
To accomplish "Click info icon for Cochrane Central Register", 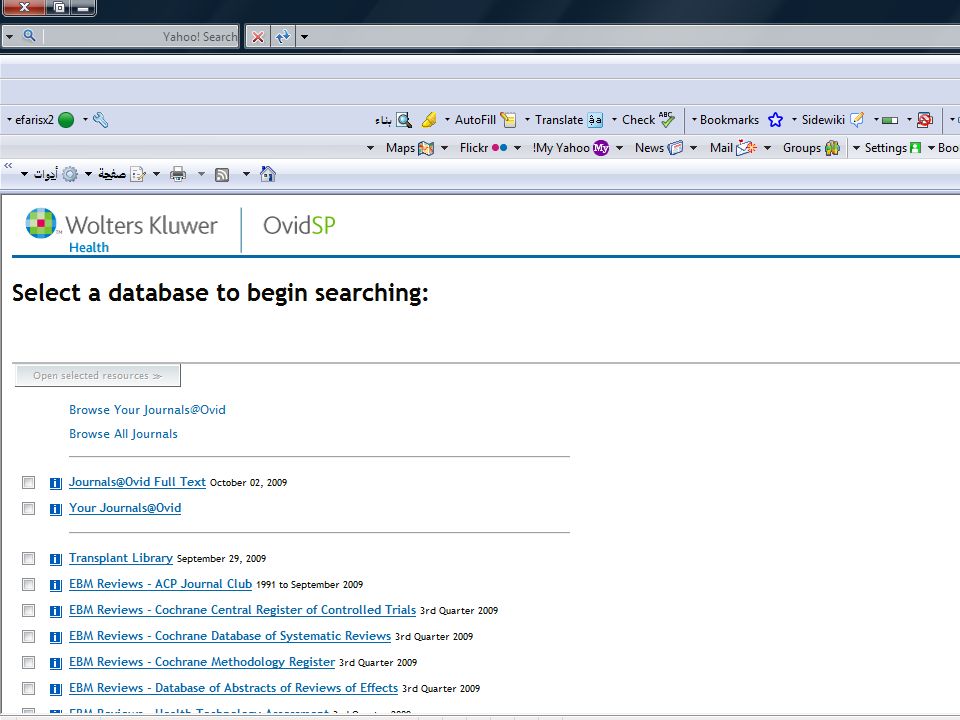I will pos(56,611).
